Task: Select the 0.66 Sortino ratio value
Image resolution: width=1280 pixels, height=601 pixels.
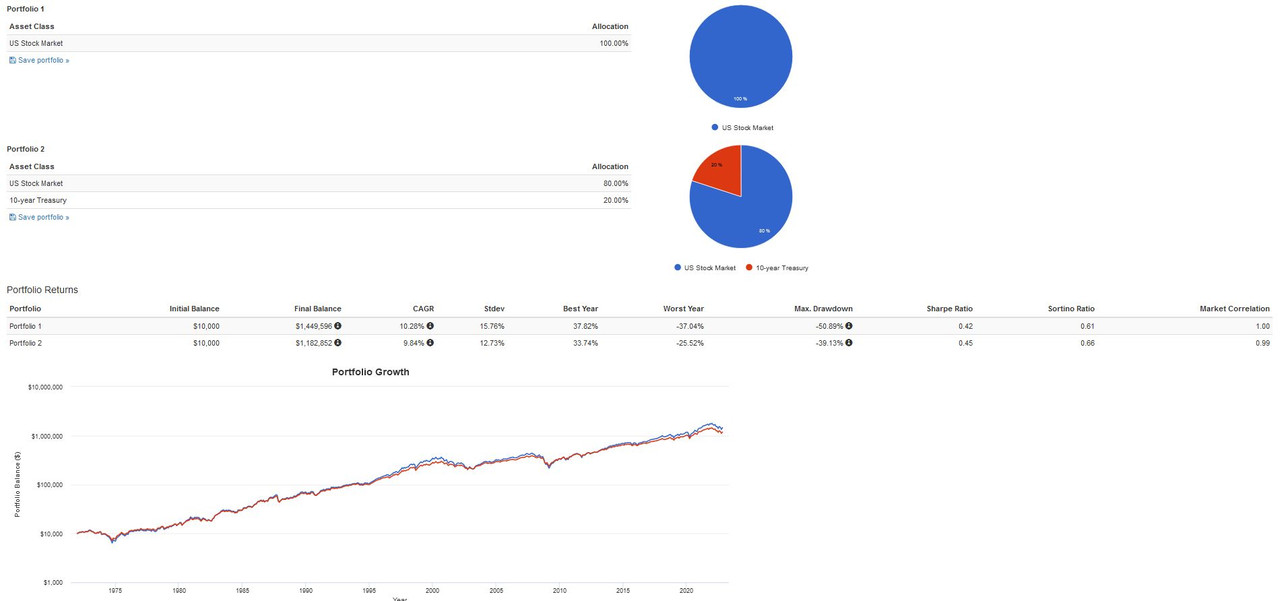Action: [1087, 343]
